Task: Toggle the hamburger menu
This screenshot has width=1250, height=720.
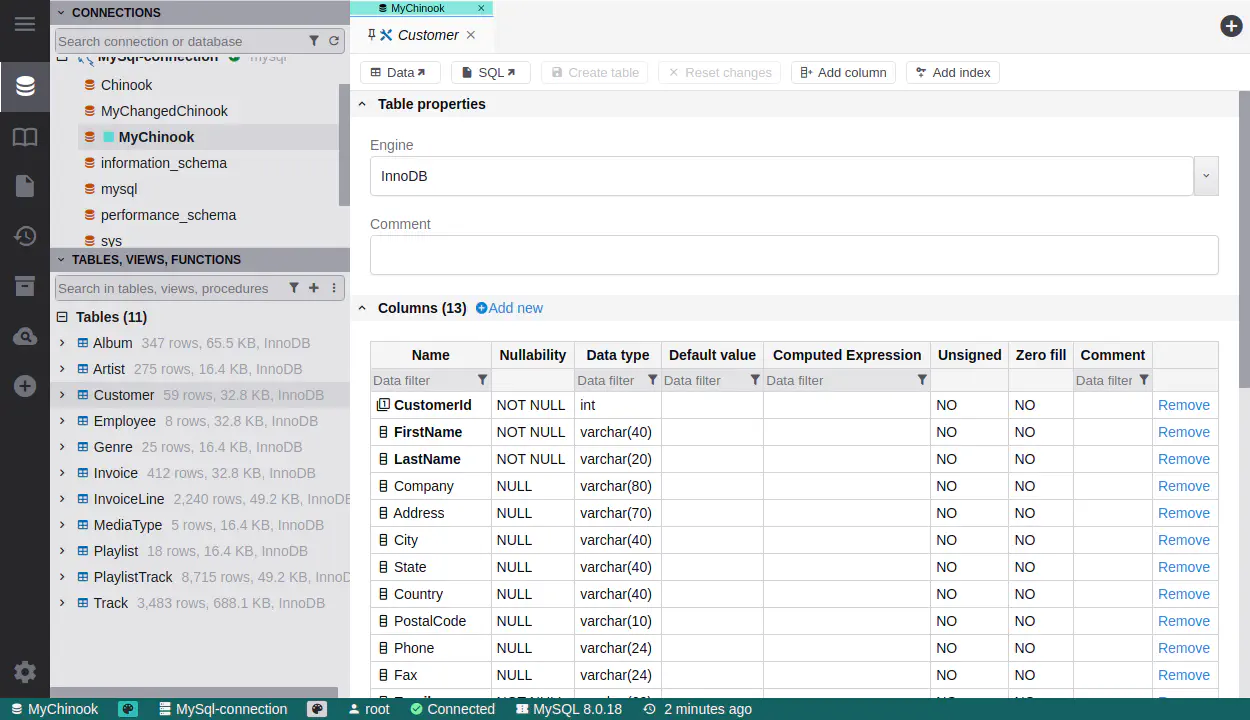Action: [25, 24]
